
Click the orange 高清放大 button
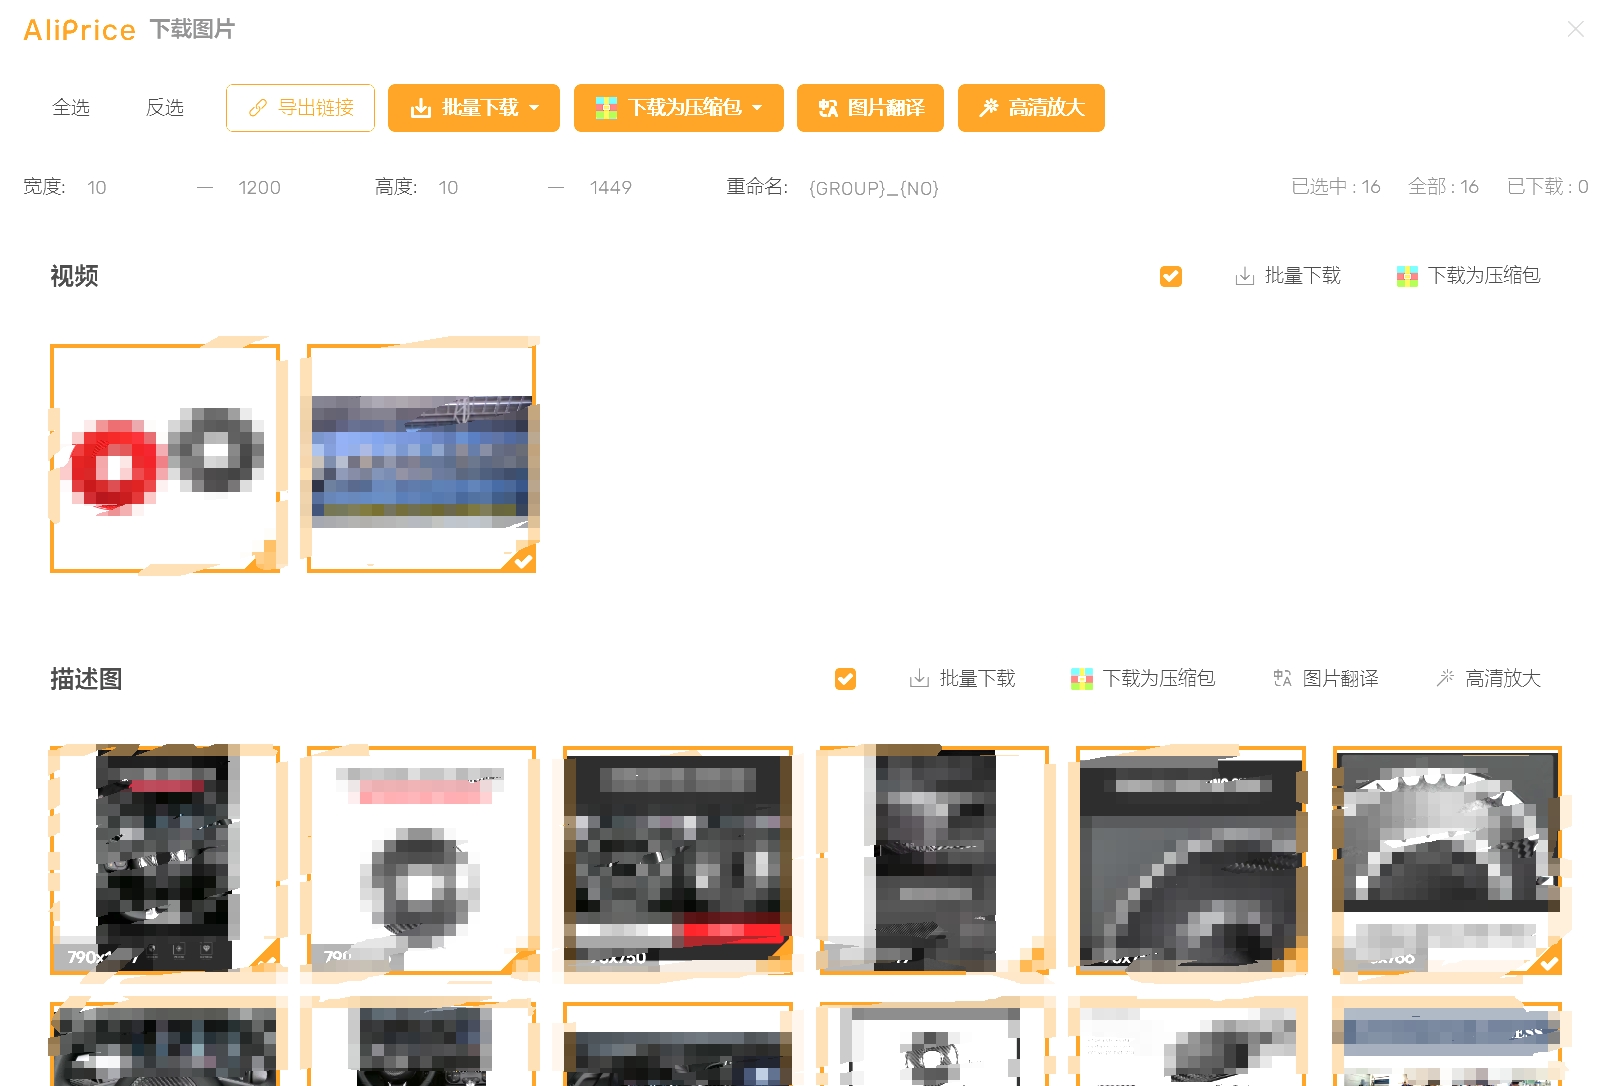point(1031,108)
